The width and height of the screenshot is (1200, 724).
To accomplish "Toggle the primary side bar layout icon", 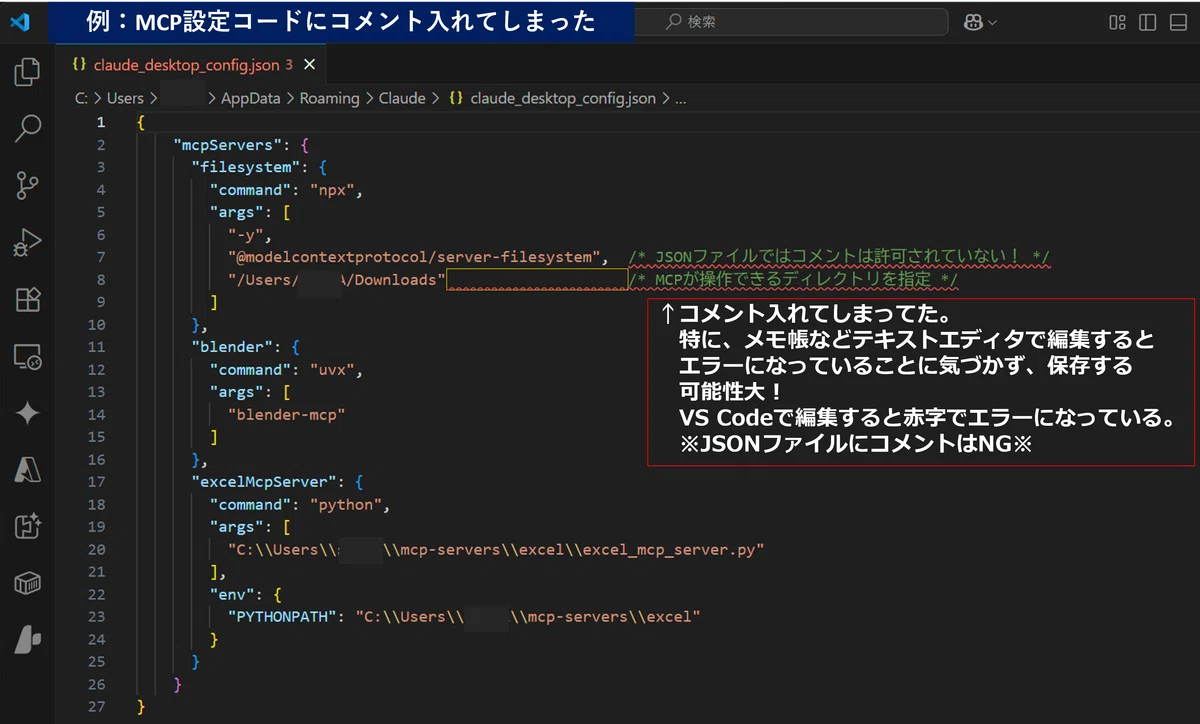I will 1148,22.
